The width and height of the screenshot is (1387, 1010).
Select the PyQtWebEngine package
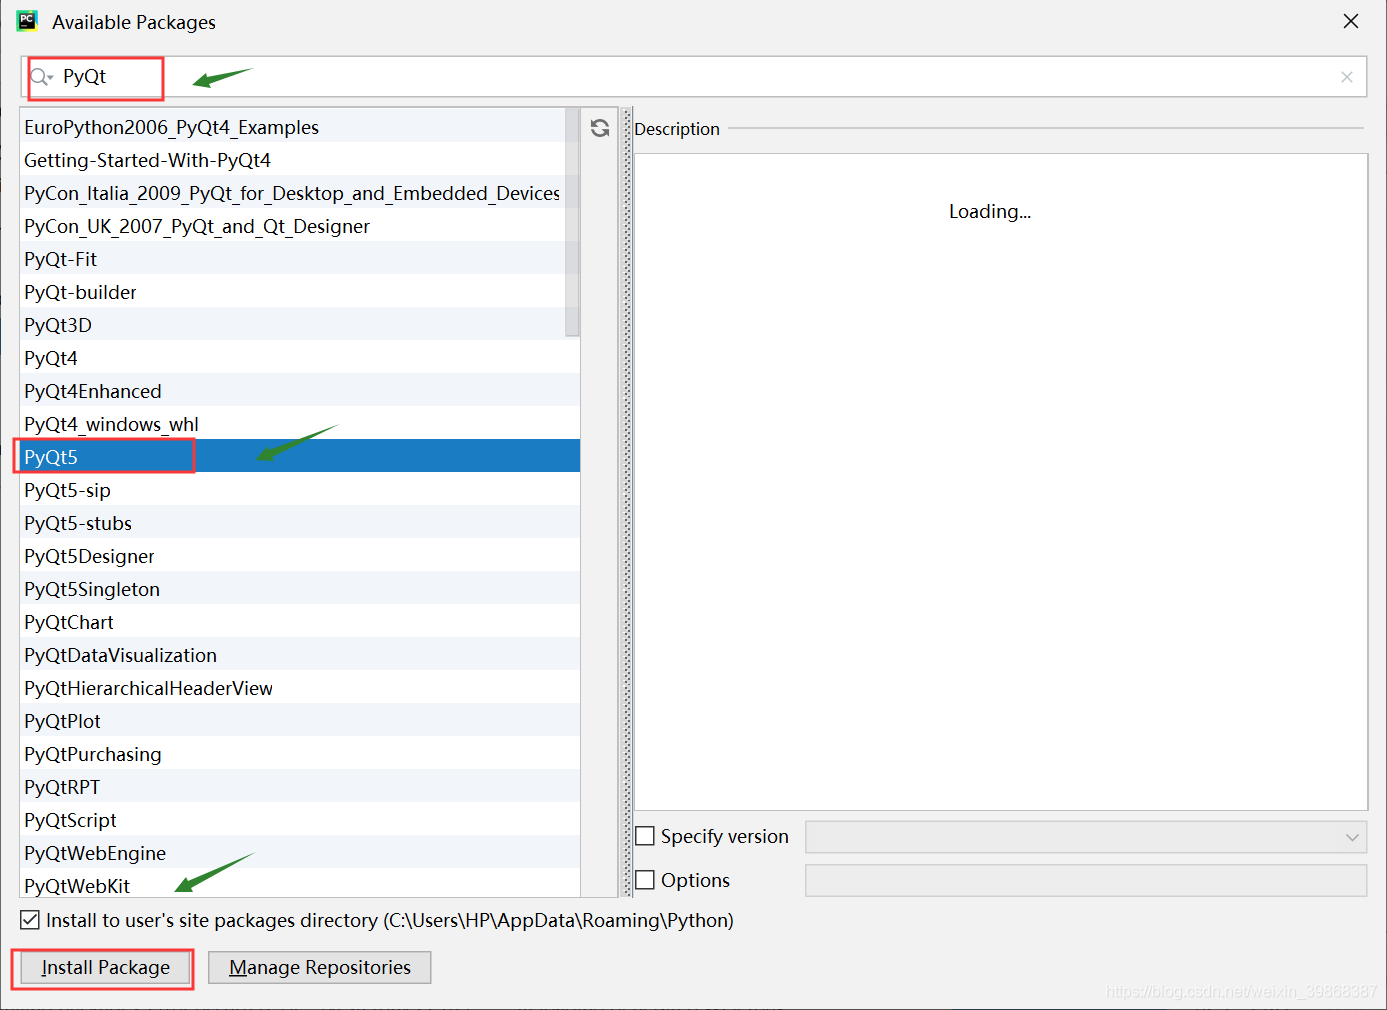click(300, 853)
